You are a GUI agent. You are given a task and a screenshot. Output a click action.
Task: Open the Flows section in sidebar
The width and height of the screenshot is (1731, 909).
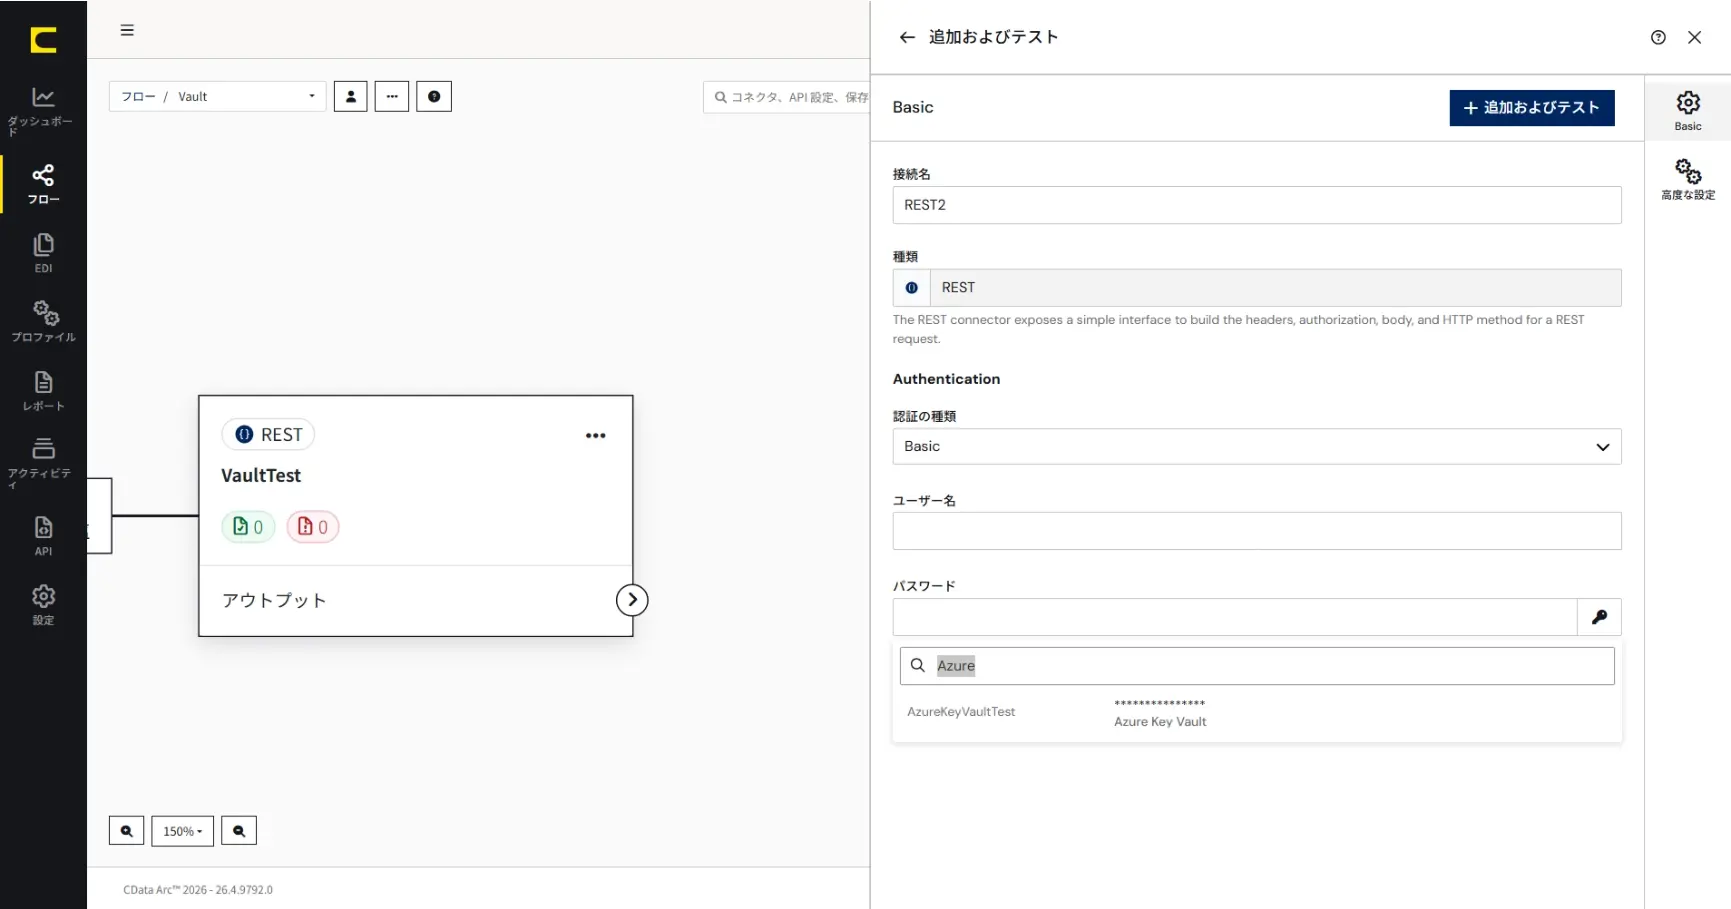coord(43,184)
